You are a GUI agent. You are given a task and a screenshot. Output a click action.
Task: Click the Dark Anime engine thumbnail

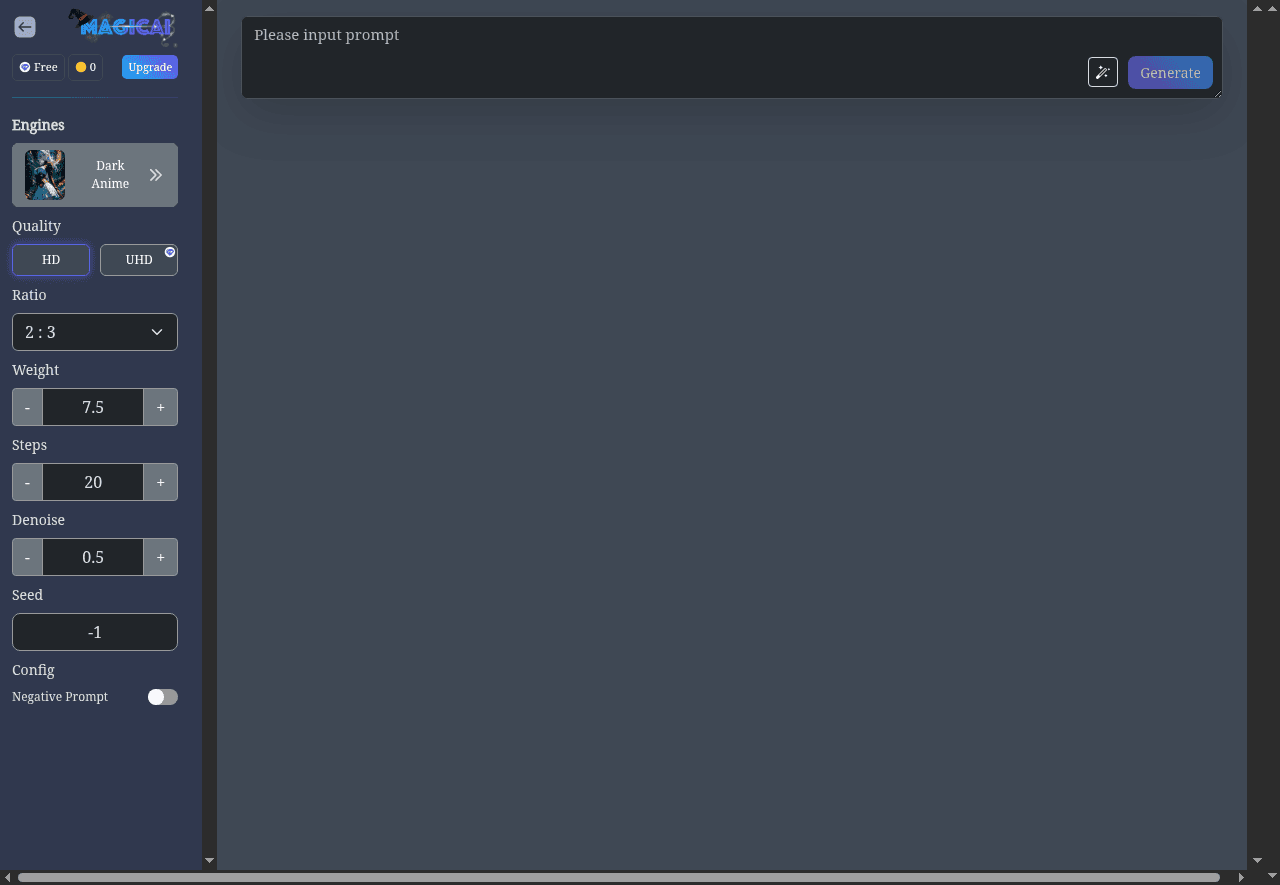click(x=45, y=175)
